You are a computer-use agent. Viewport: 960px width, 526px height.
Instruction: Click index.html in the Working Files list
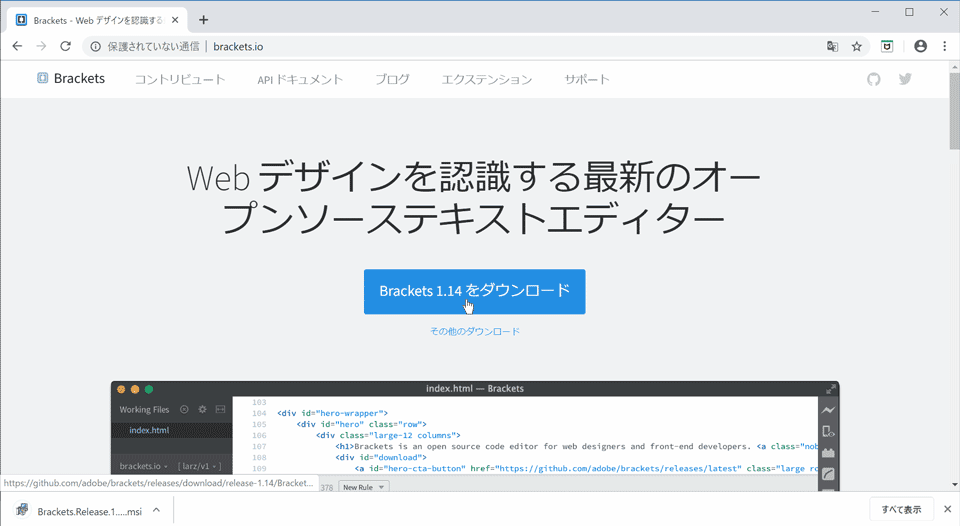click(149, 430)
